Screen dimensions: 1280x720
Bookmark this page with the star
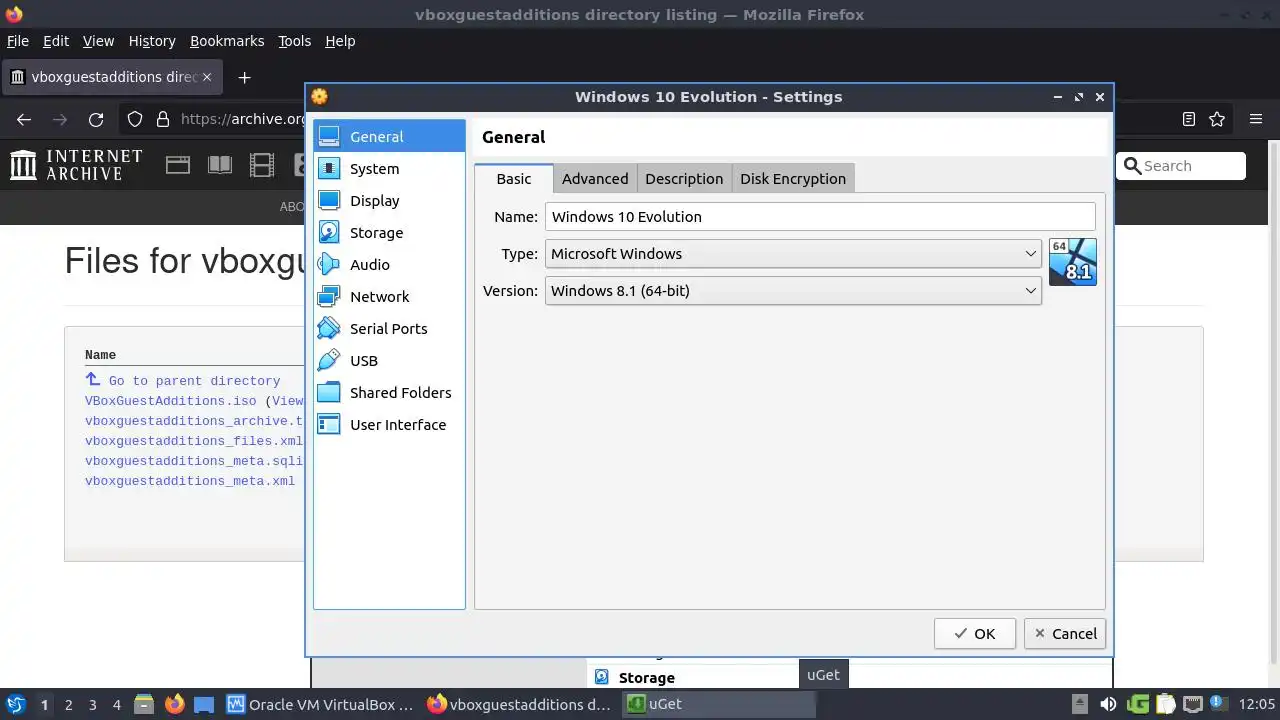[1217, 119]
